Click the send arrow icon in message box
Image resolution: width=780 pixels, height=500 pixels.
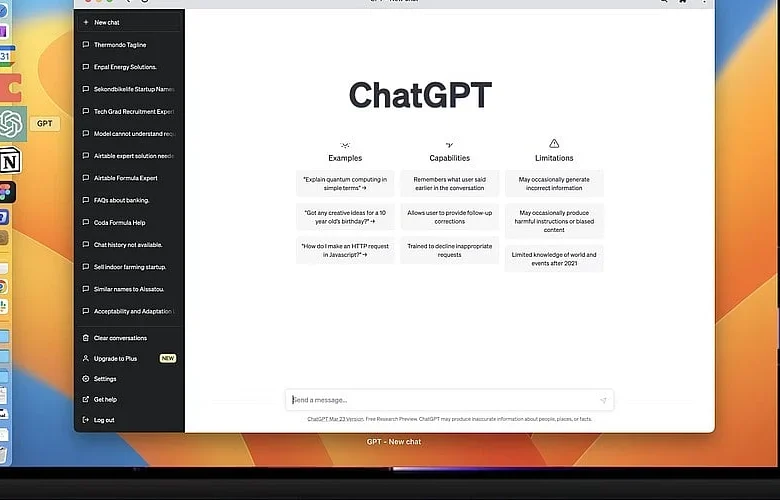(x=603, y=400)
